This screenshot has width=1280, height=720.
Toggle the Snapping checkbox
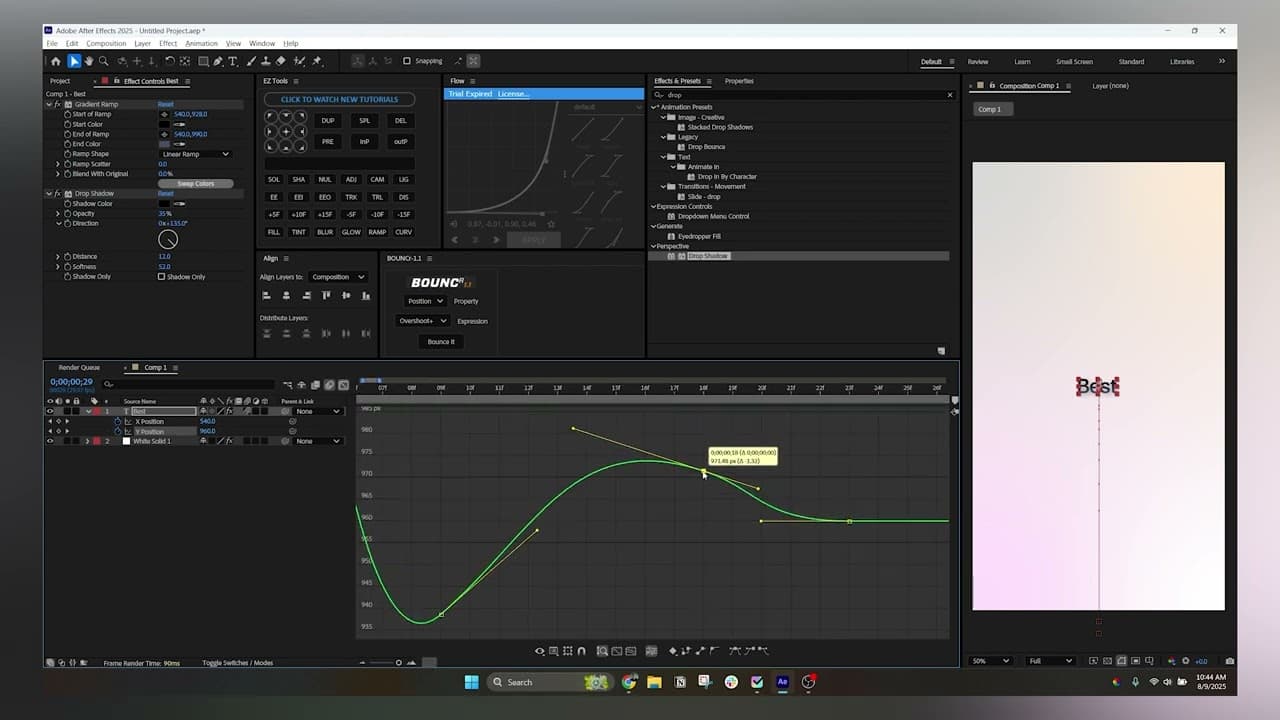click(x=407, y=61)
